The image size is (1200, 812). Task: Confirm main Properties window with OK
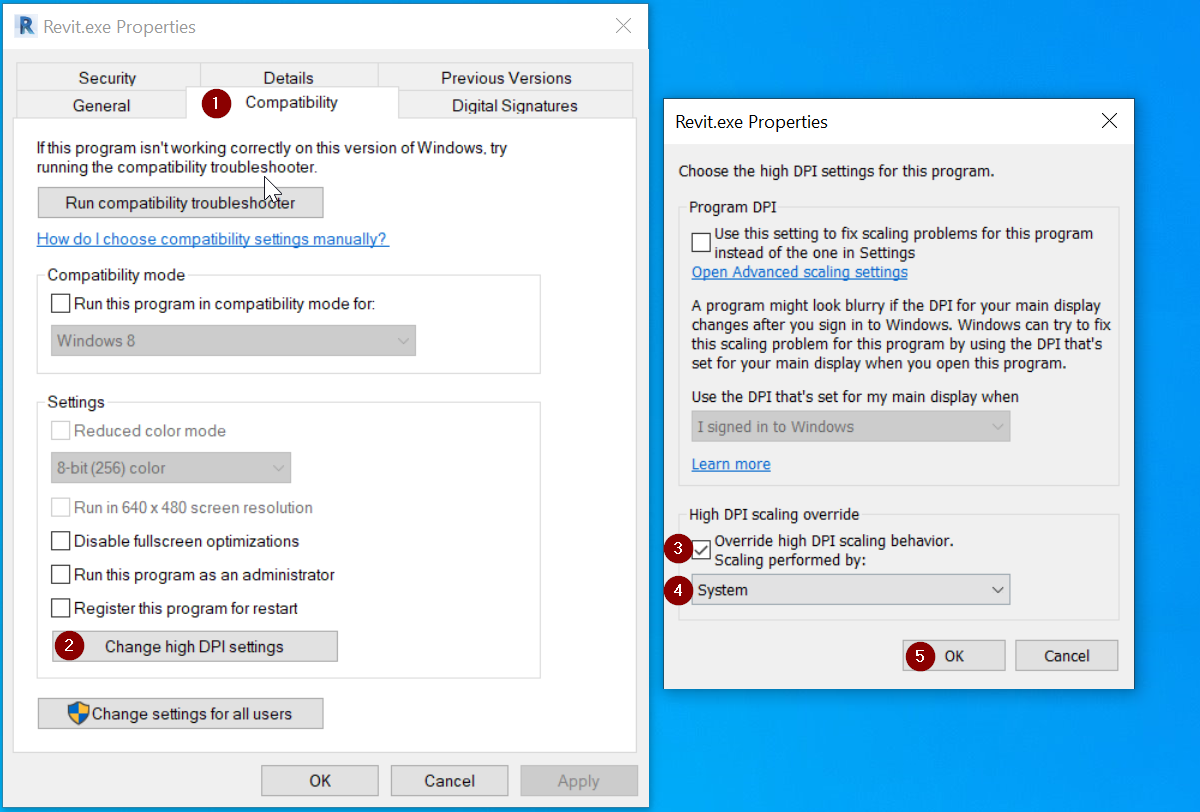click(x=320, y=781)
